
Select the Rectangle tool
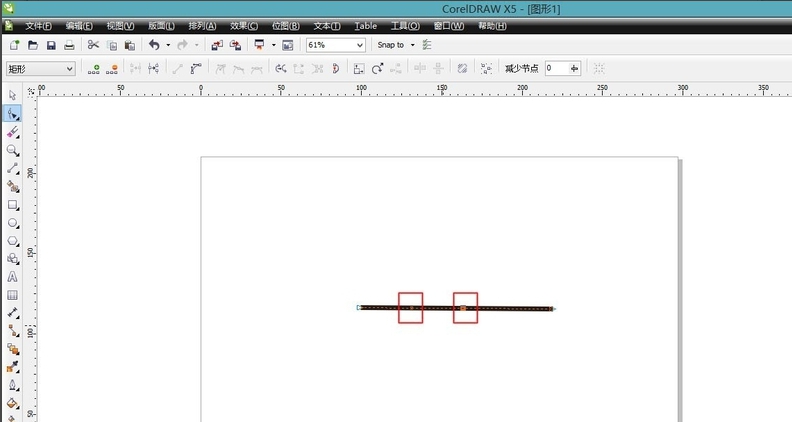[13, 205]
